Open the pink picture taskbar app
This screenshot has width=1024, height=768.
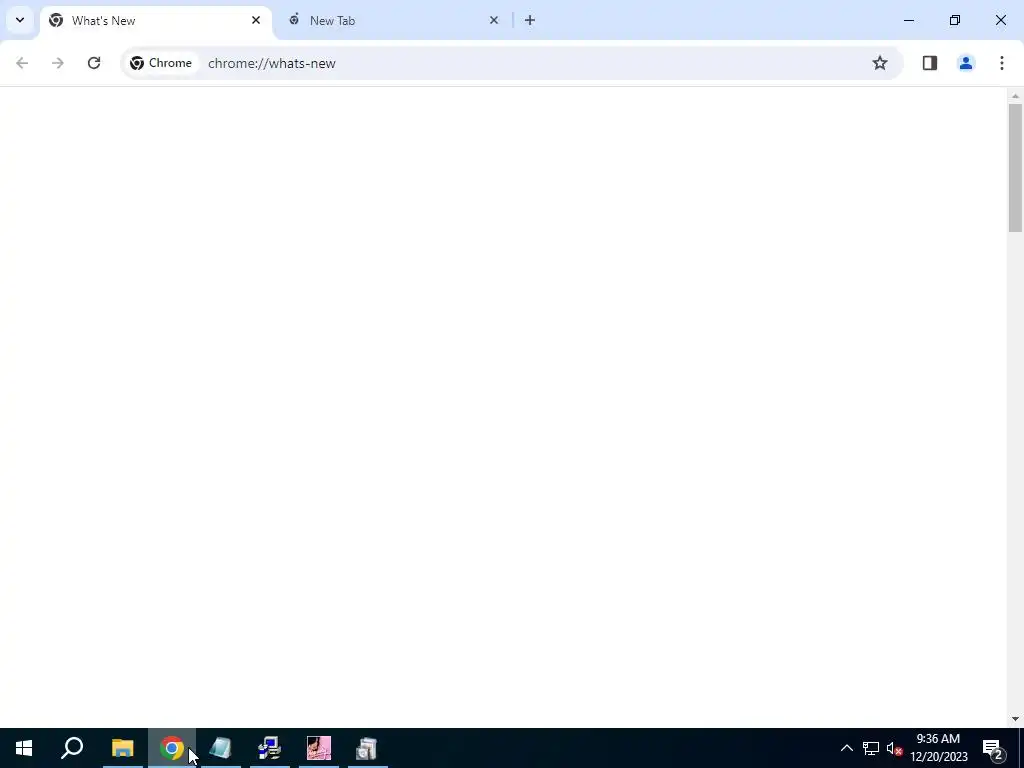pos(319,748)
